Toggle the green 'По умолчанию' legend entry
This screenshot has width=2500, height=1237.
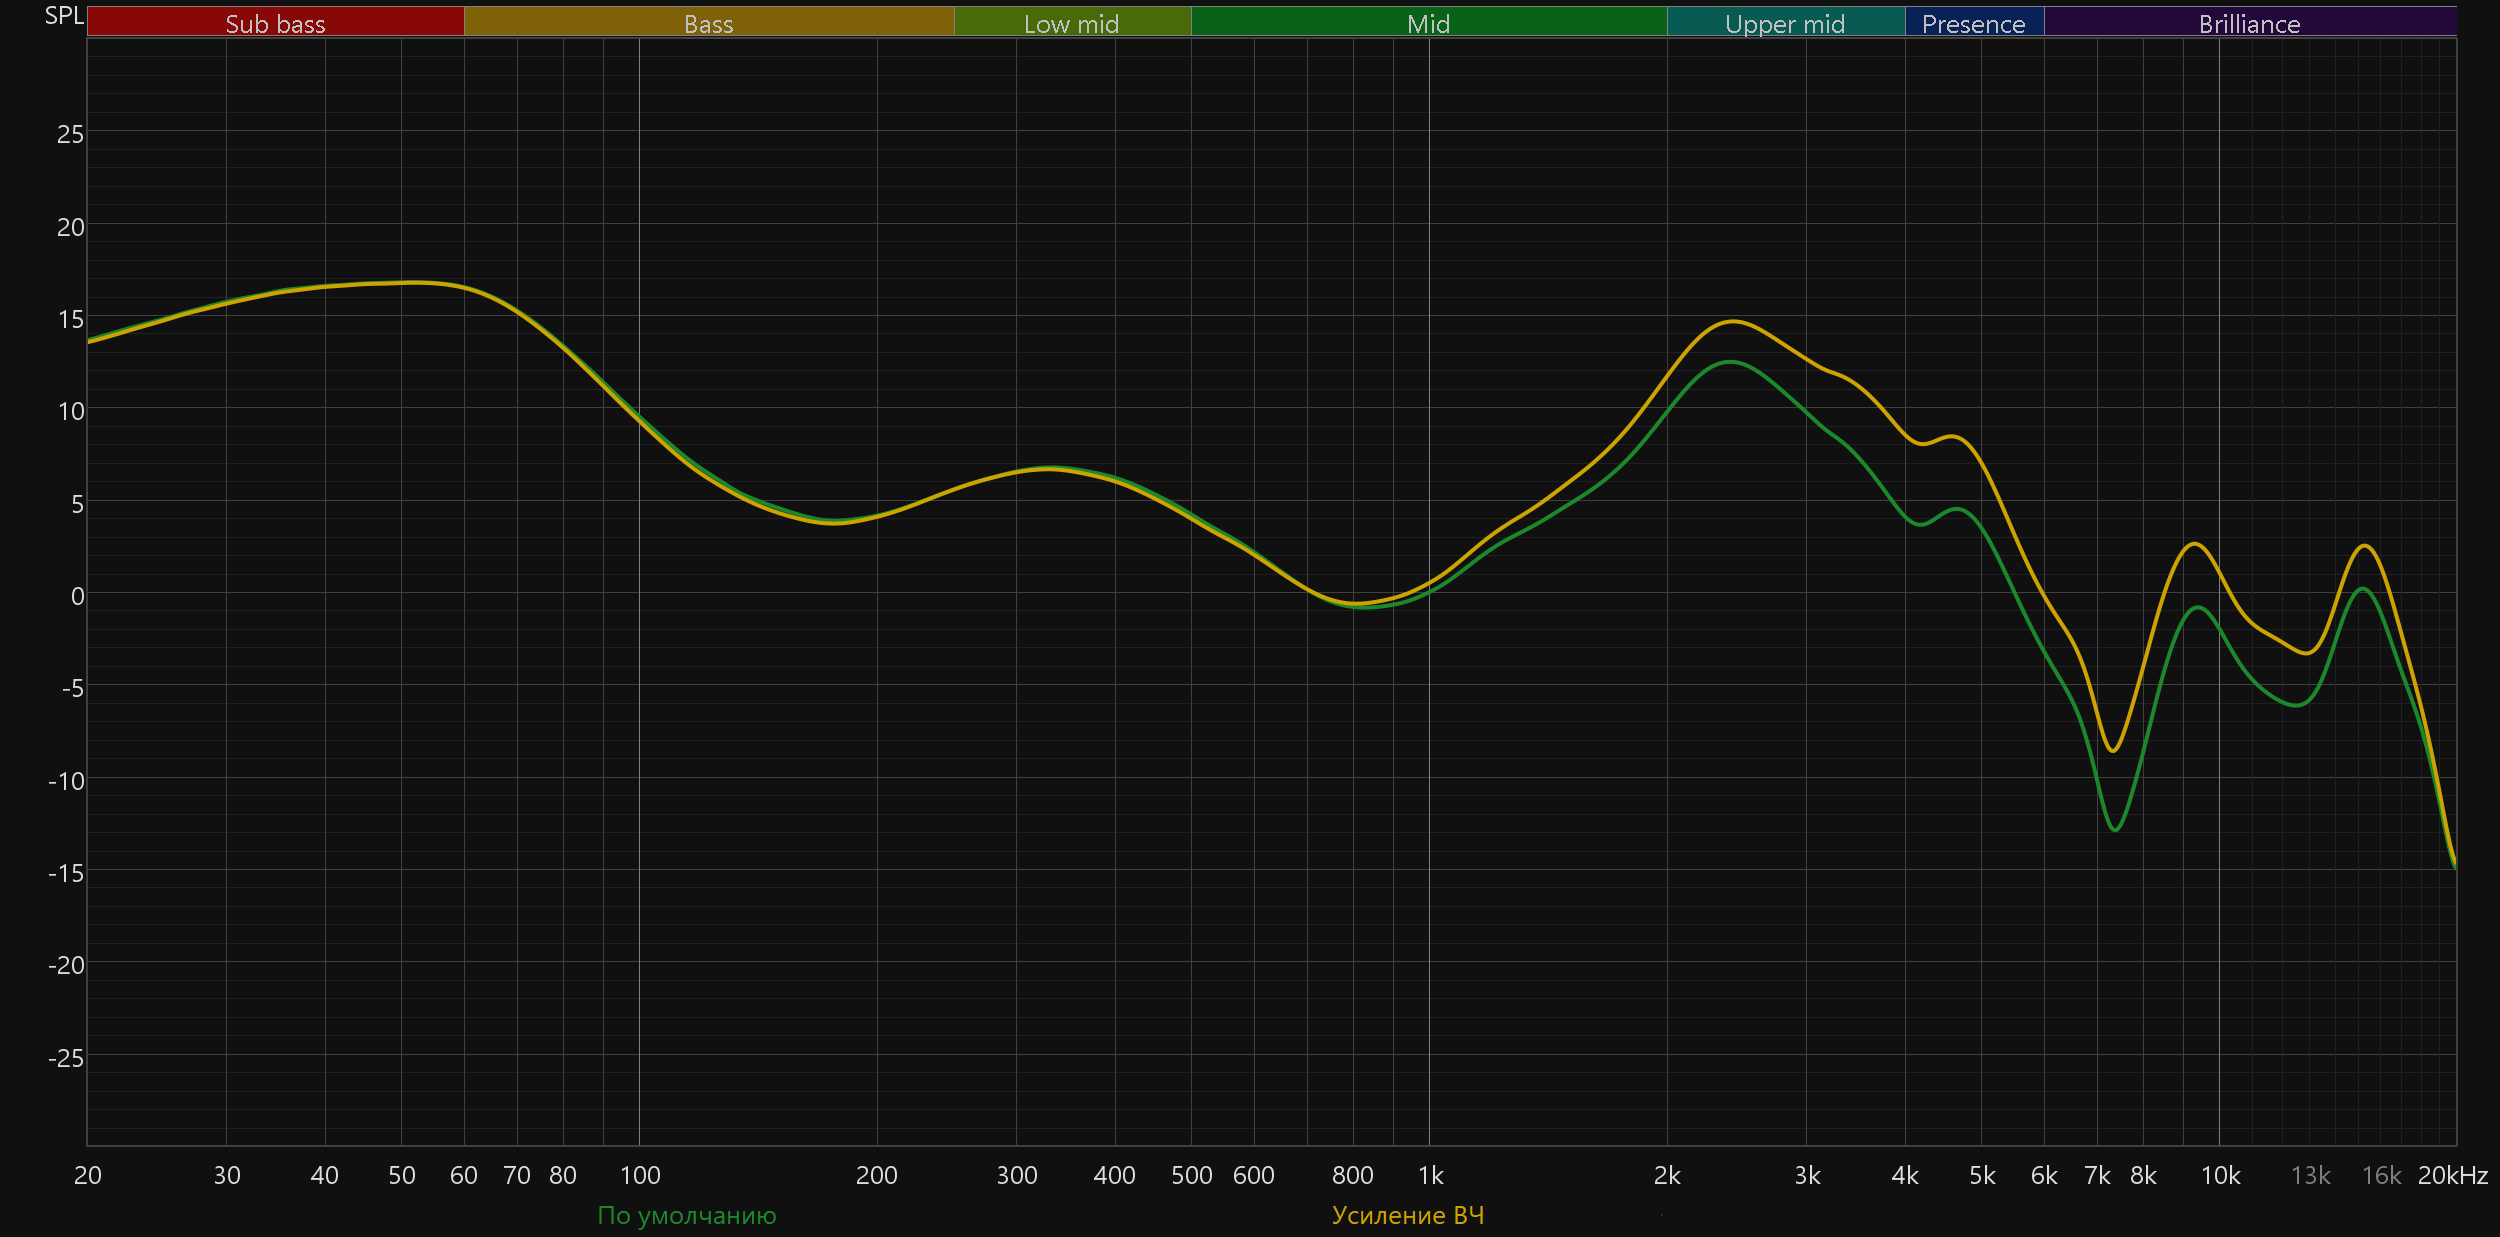pyautogui.click(x=686, y=1215)
